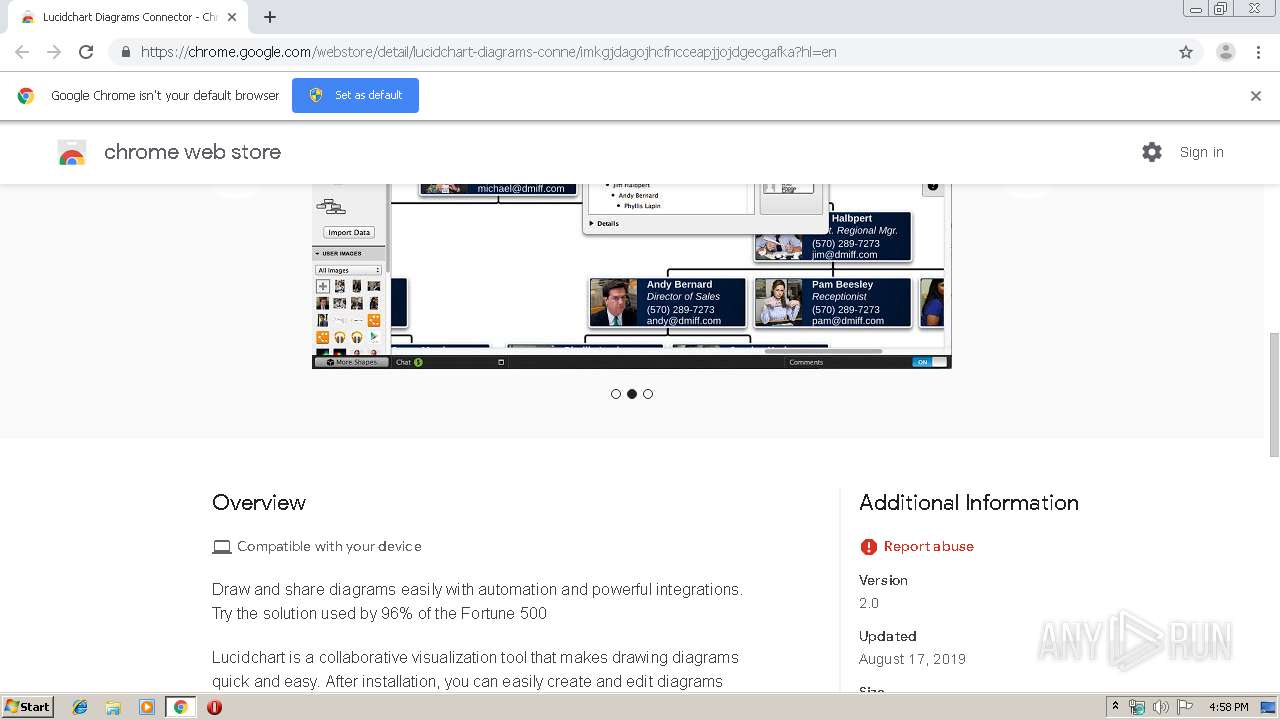
Task: Open the Windows Start button
Action: coord(28,707)
